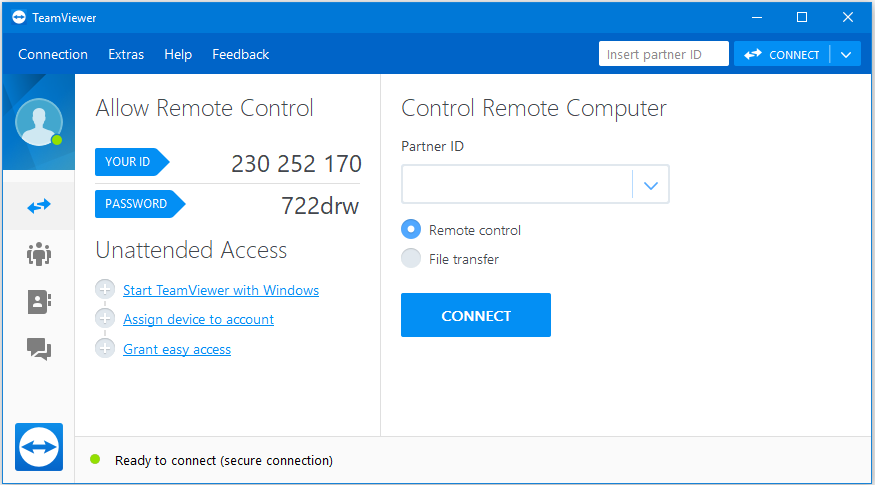Open Assign device to account link

[x=199, y=319]
